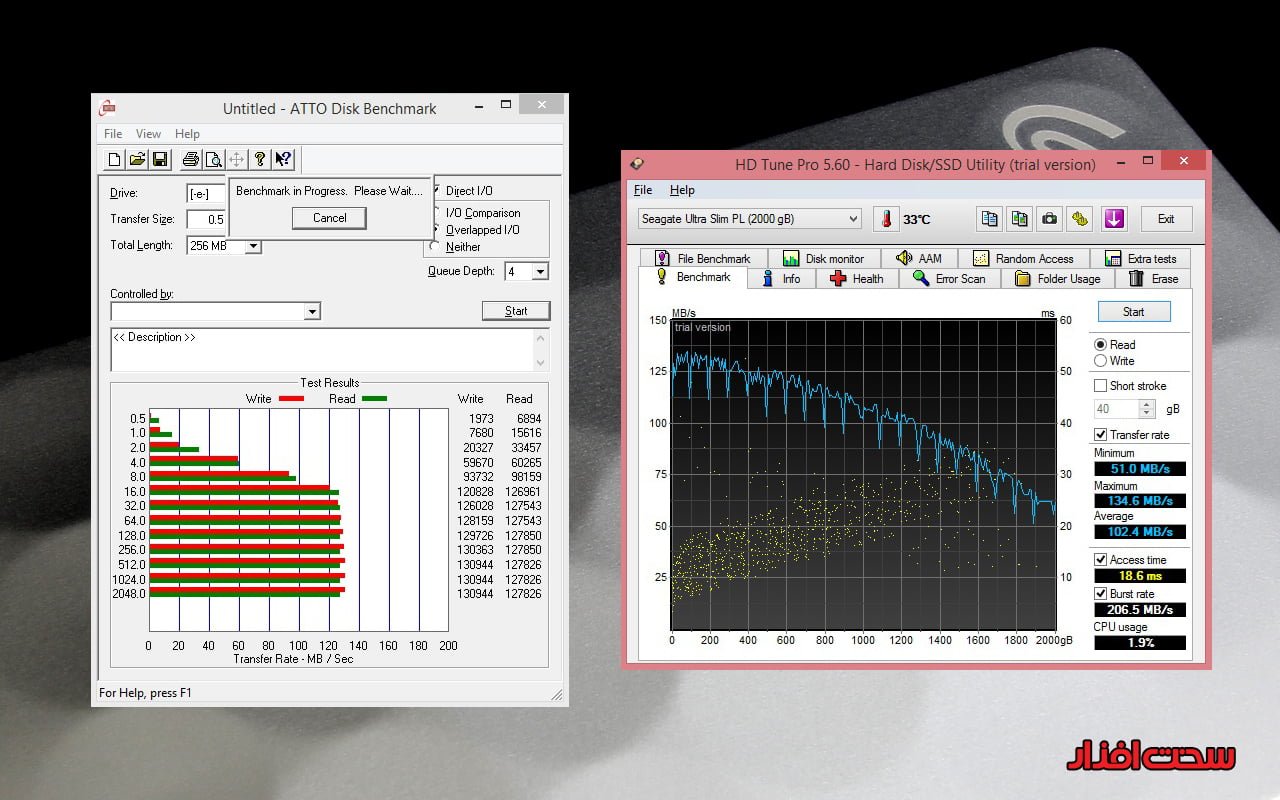Save ATTO results with the floppy disk icon
This screenshot has height=800, width=1280.
[x=161, y=159]
